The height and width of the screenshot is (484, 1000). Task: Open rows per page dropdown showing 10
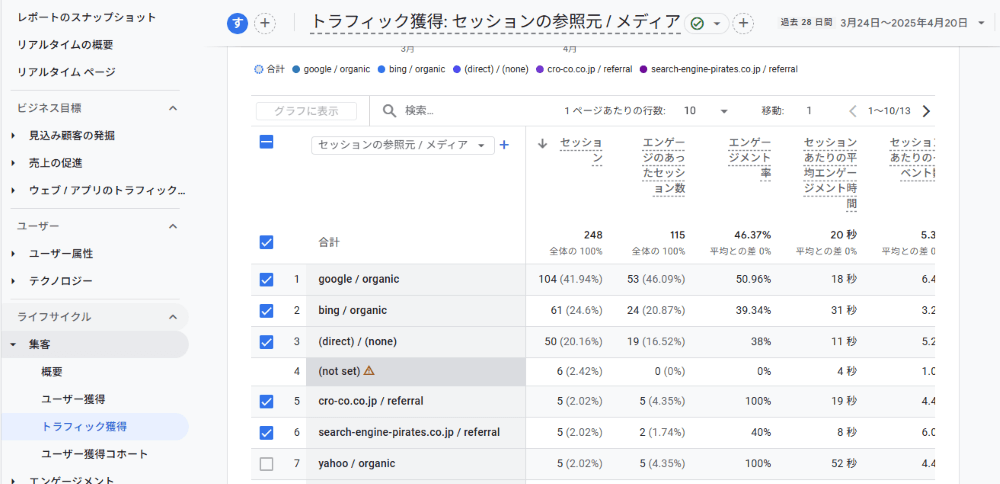(705, 111)
